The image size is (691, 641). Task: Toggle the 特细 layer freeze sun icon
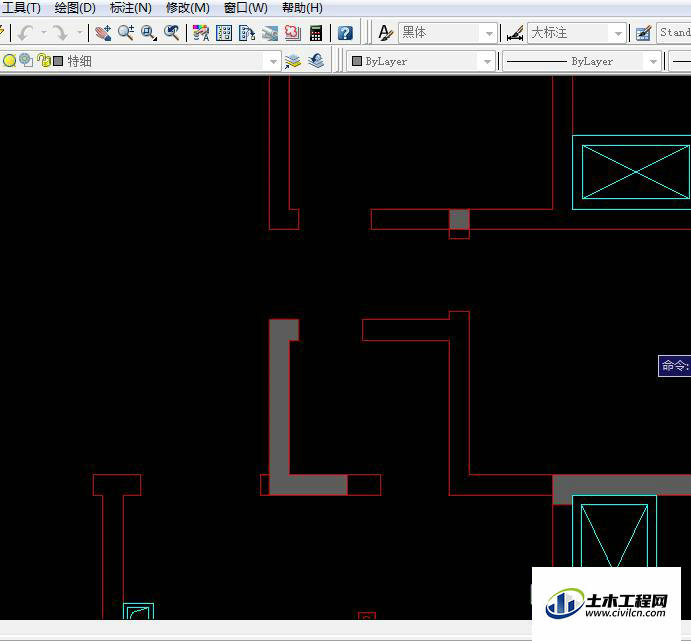pos(26,60)
